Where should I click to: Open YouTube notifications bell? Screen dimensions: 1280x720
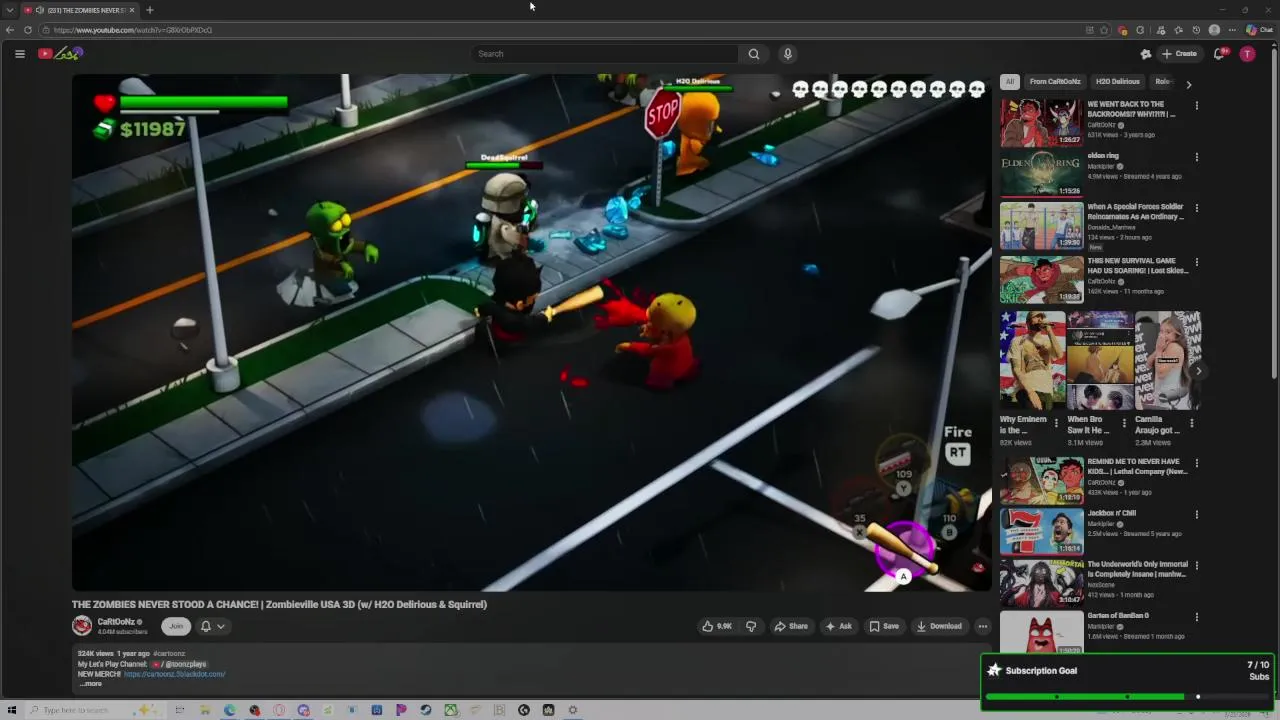pyautogui.click(x=1219, y=54)
